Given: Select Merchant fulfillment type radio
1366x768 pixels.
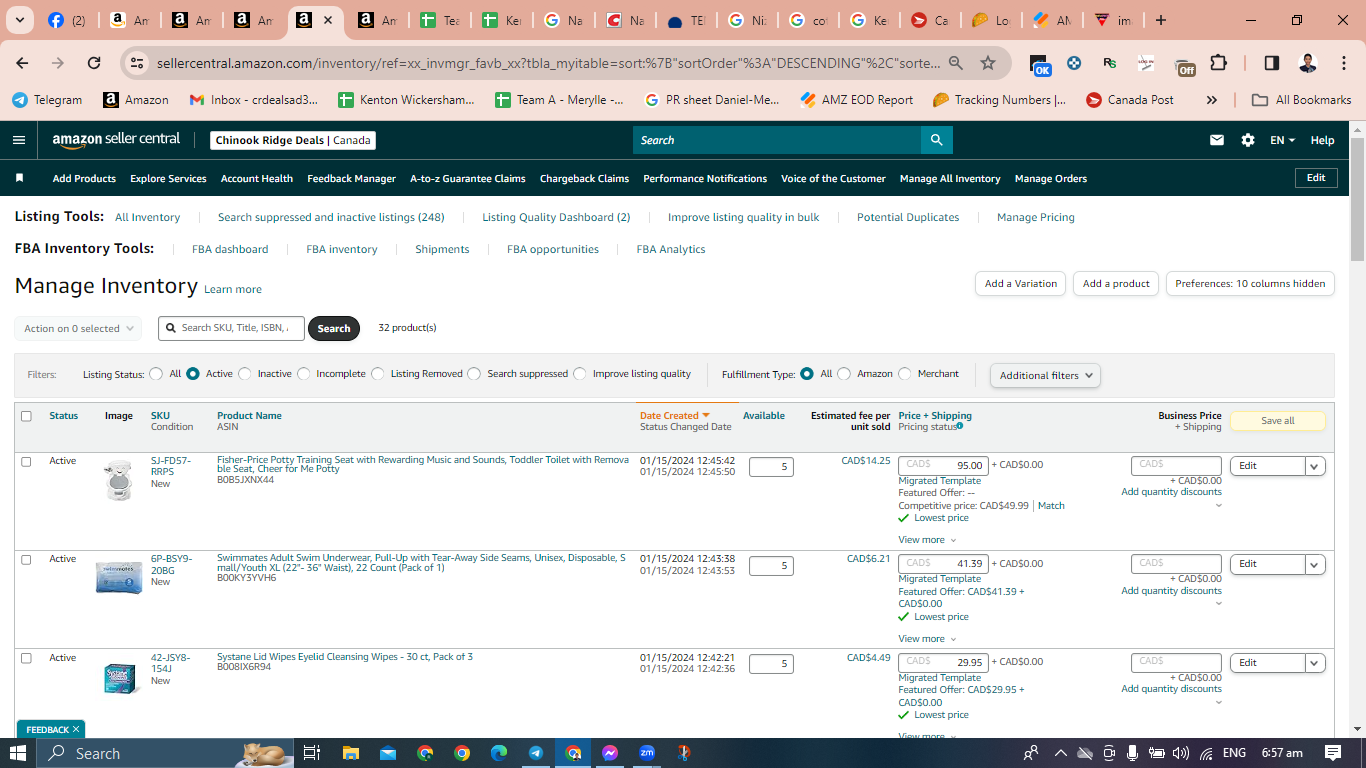Looking at the screenshot, I should 905,374.
